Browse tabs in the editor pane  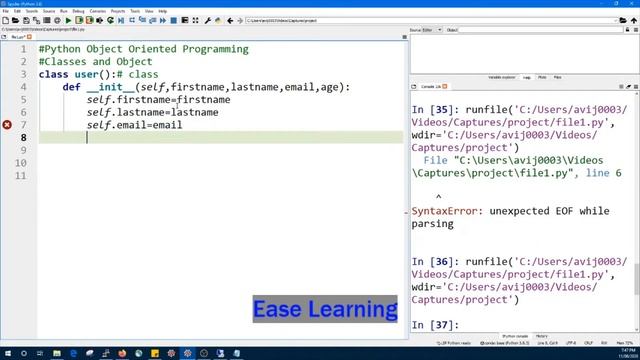coord(4,37)
